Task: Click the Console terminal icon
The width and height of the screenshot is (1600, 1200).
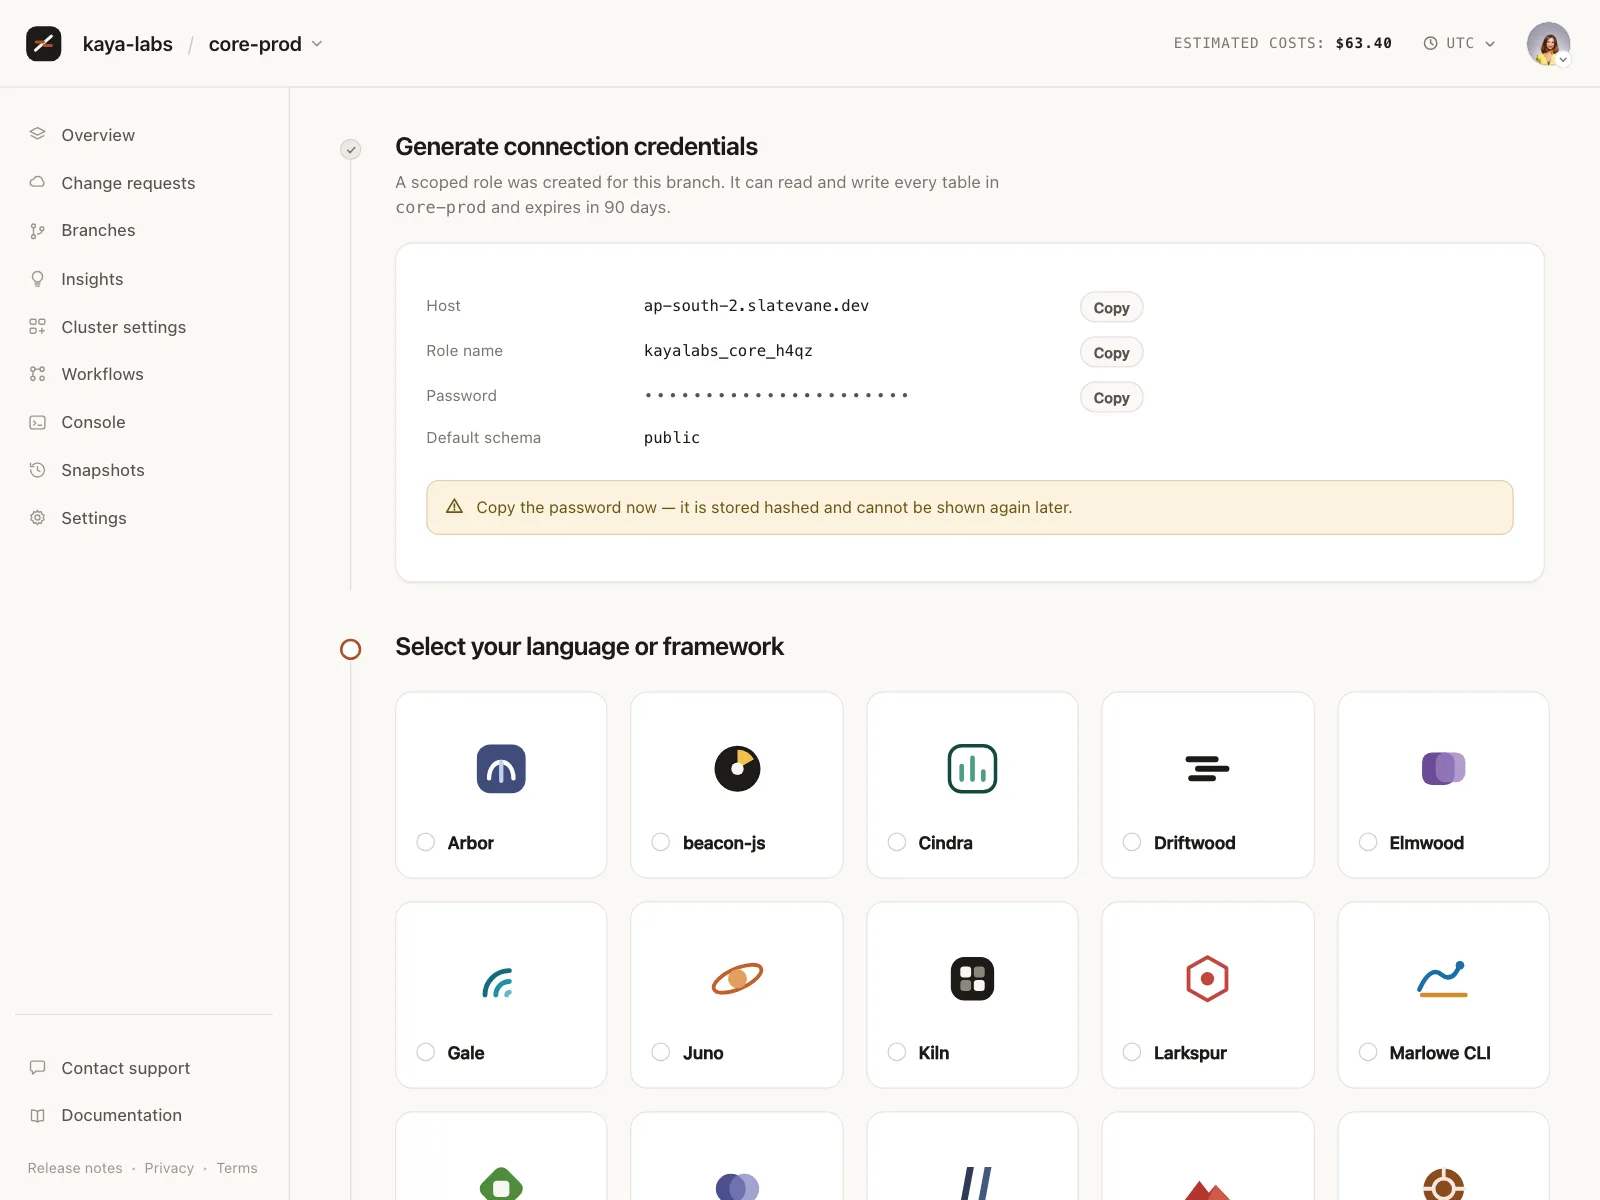Action: tap(38, 422)
